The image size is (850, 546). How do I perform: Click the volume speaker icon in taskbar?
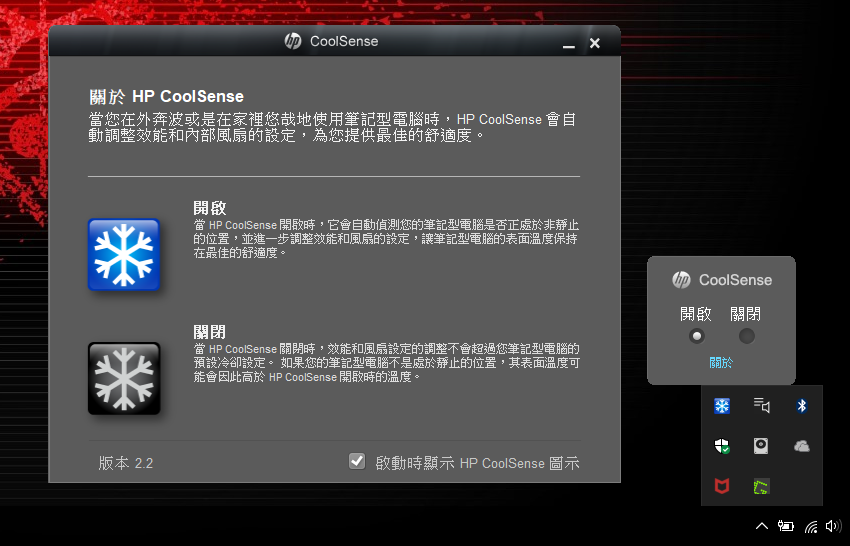tap(833, 526)
